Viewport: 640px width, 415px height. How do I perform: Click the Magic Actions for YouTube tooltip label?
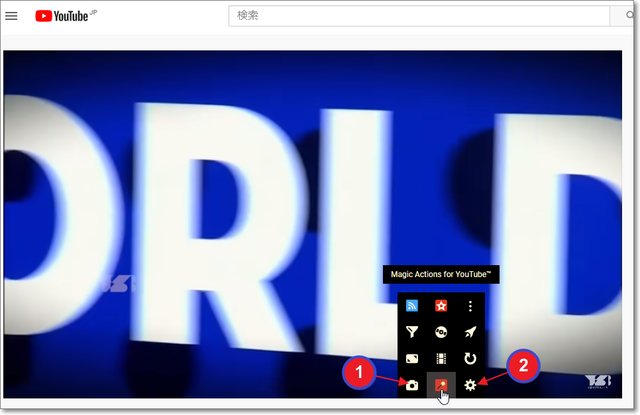pyautogui.click(x=440, y=275)
